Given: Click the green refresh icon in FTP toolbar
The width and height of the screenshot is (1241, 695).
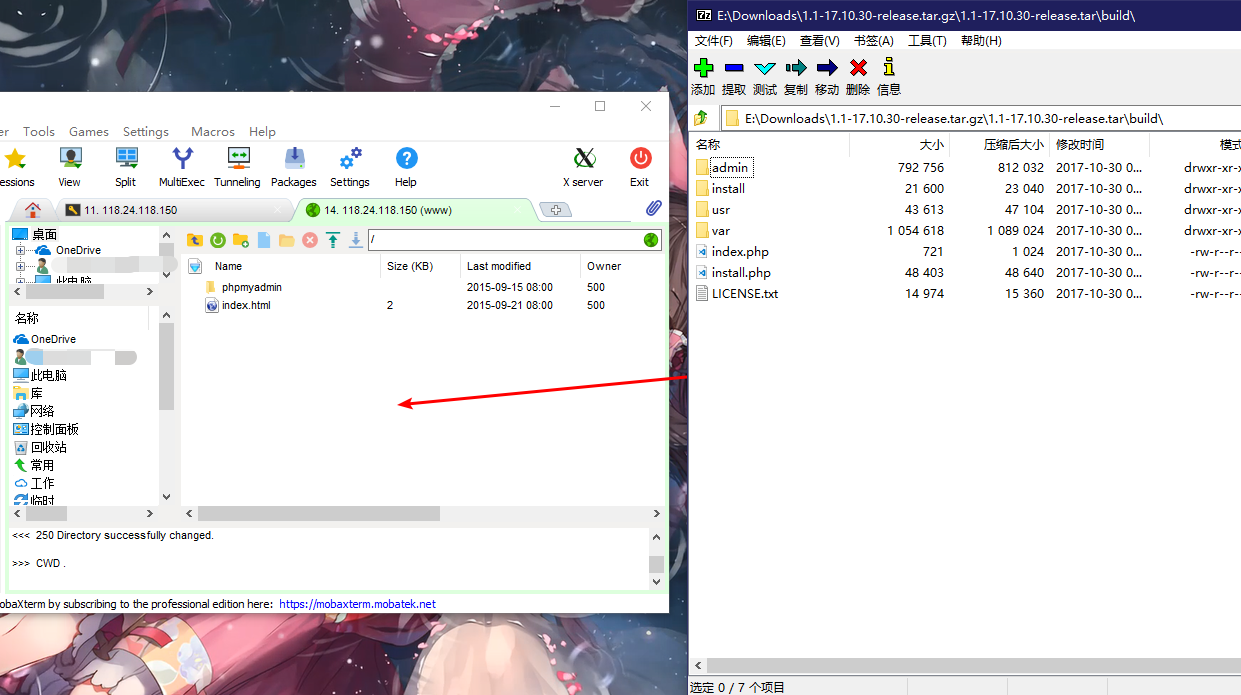Looking at the screenshot, I should click(x=217, y=240).
